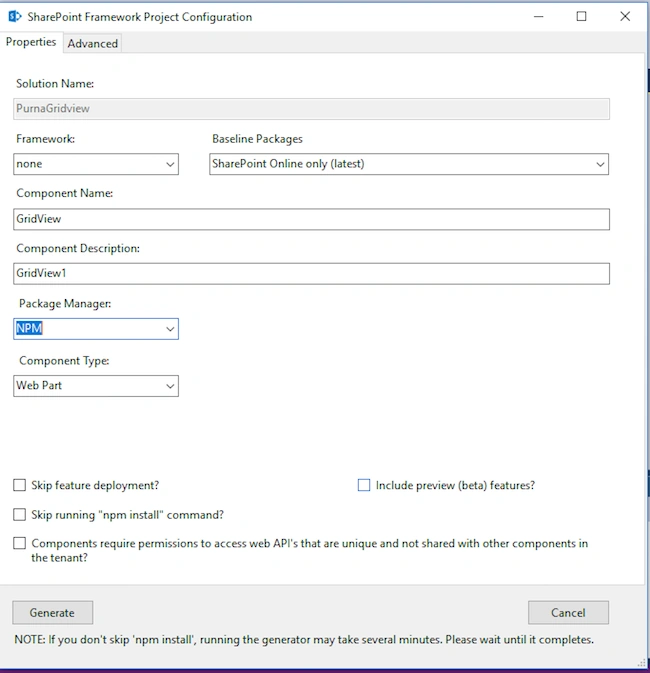Select the Properties tab
The height and width of the screenshot is (673, 650).
(x=31, y=42)
